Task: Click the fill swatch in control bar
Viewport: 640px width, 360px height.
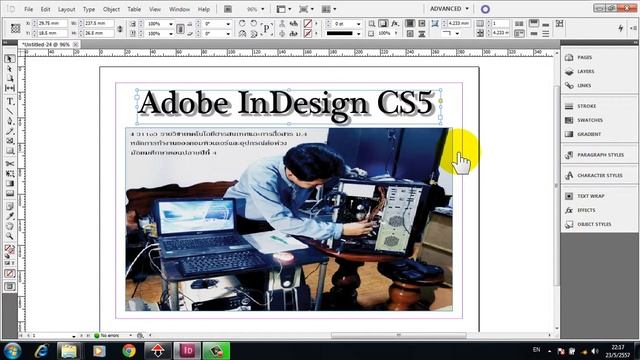Action: (308, 24)
